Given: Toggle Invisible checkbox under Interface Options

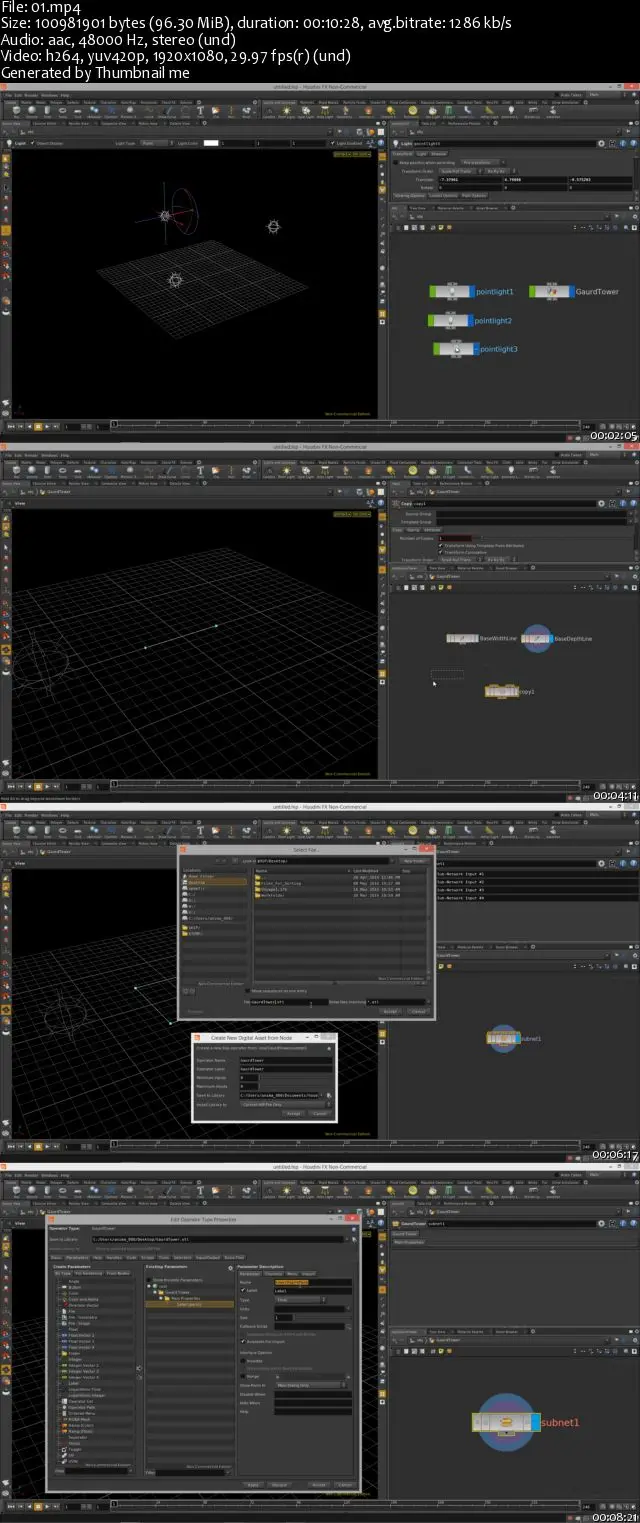Looking at the screenshot, I should click(x=243, y=1360).
